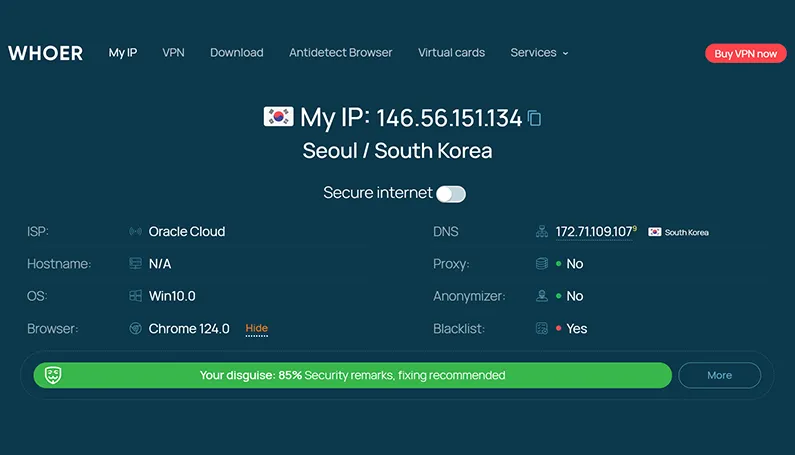Viewport: 795px width, 455px height.
Task: Click the Anonymizer person icon
Action: click(x=542, y=296)
